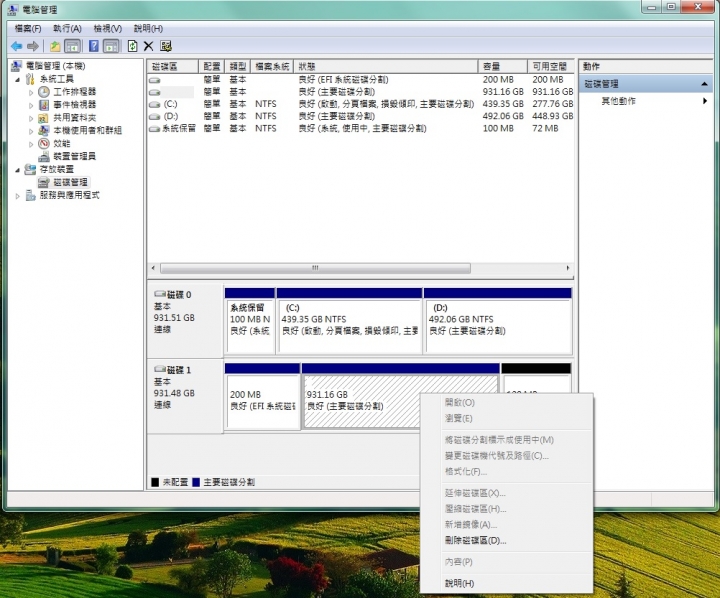The height and width of the screenshot is (598, 720).
Task: Open the Help question mark toolbar icon
Action: pyautogui.click(x=93, y=46)
